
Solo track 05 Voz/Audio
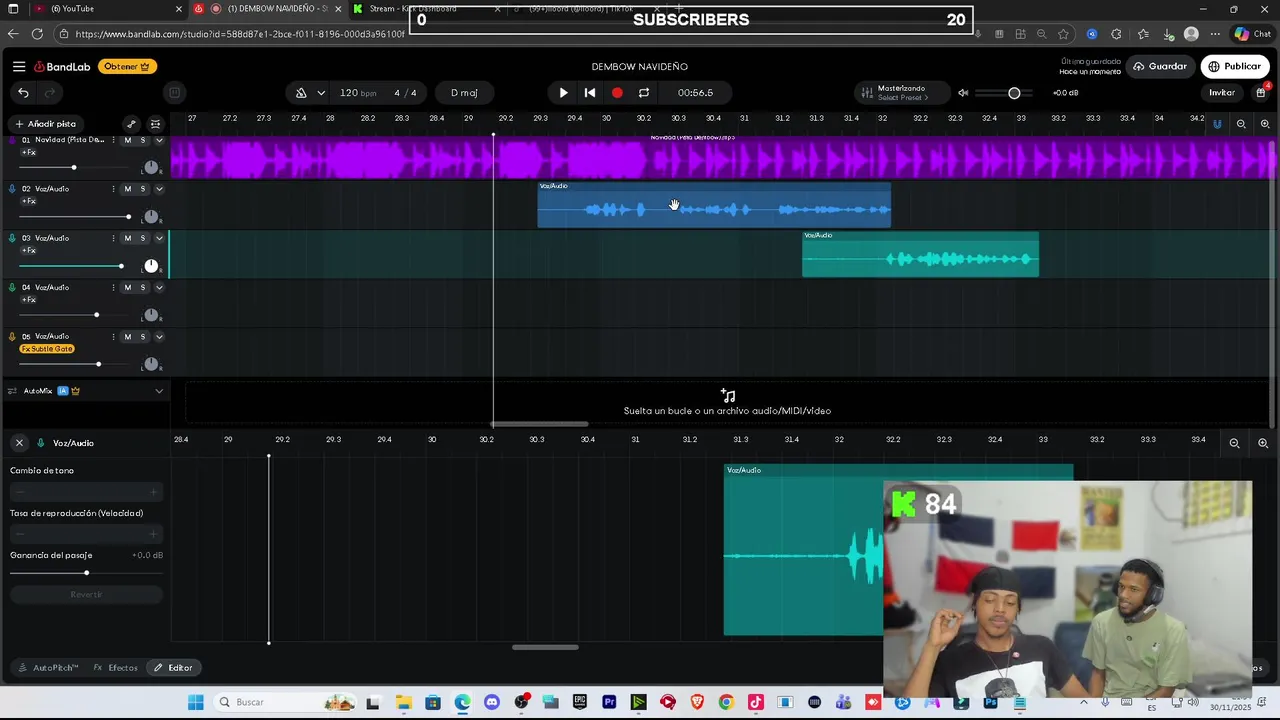click(143, 336)
